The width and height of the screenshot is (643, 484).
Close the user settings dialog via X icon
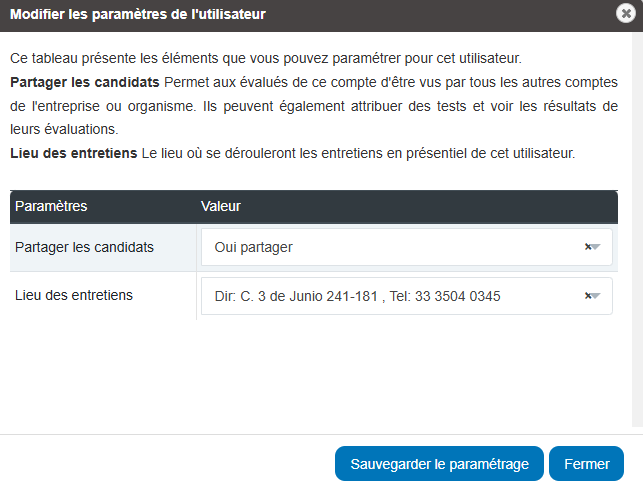pyautogui.click(x=626, y=14)
